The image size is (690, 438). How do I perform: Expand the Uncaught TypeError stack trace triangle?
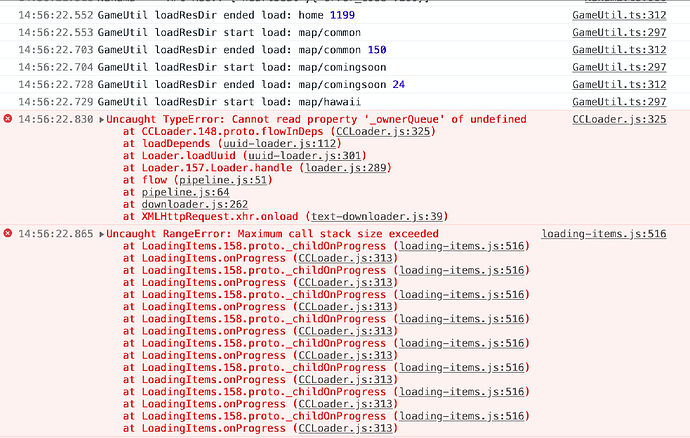click(102, 120)
